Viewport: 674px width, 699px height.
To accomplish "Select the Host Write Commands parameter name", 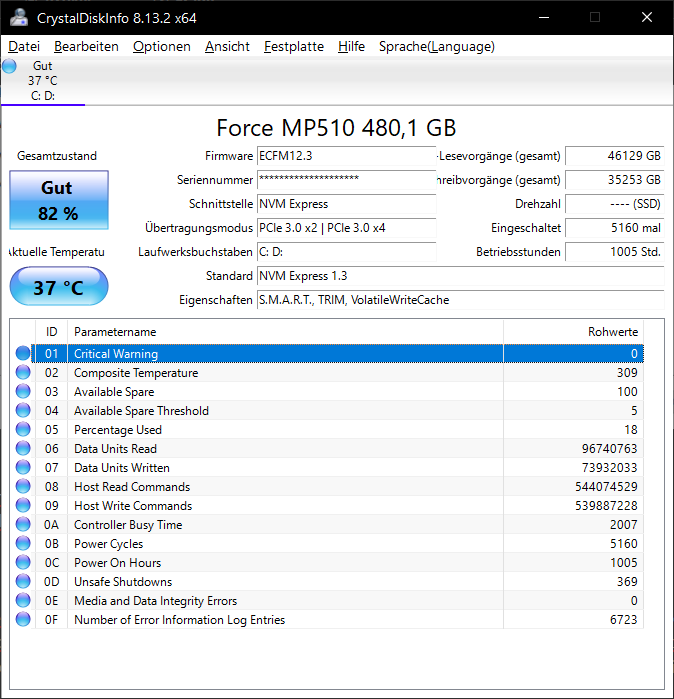I will click(x=133, y=506).
